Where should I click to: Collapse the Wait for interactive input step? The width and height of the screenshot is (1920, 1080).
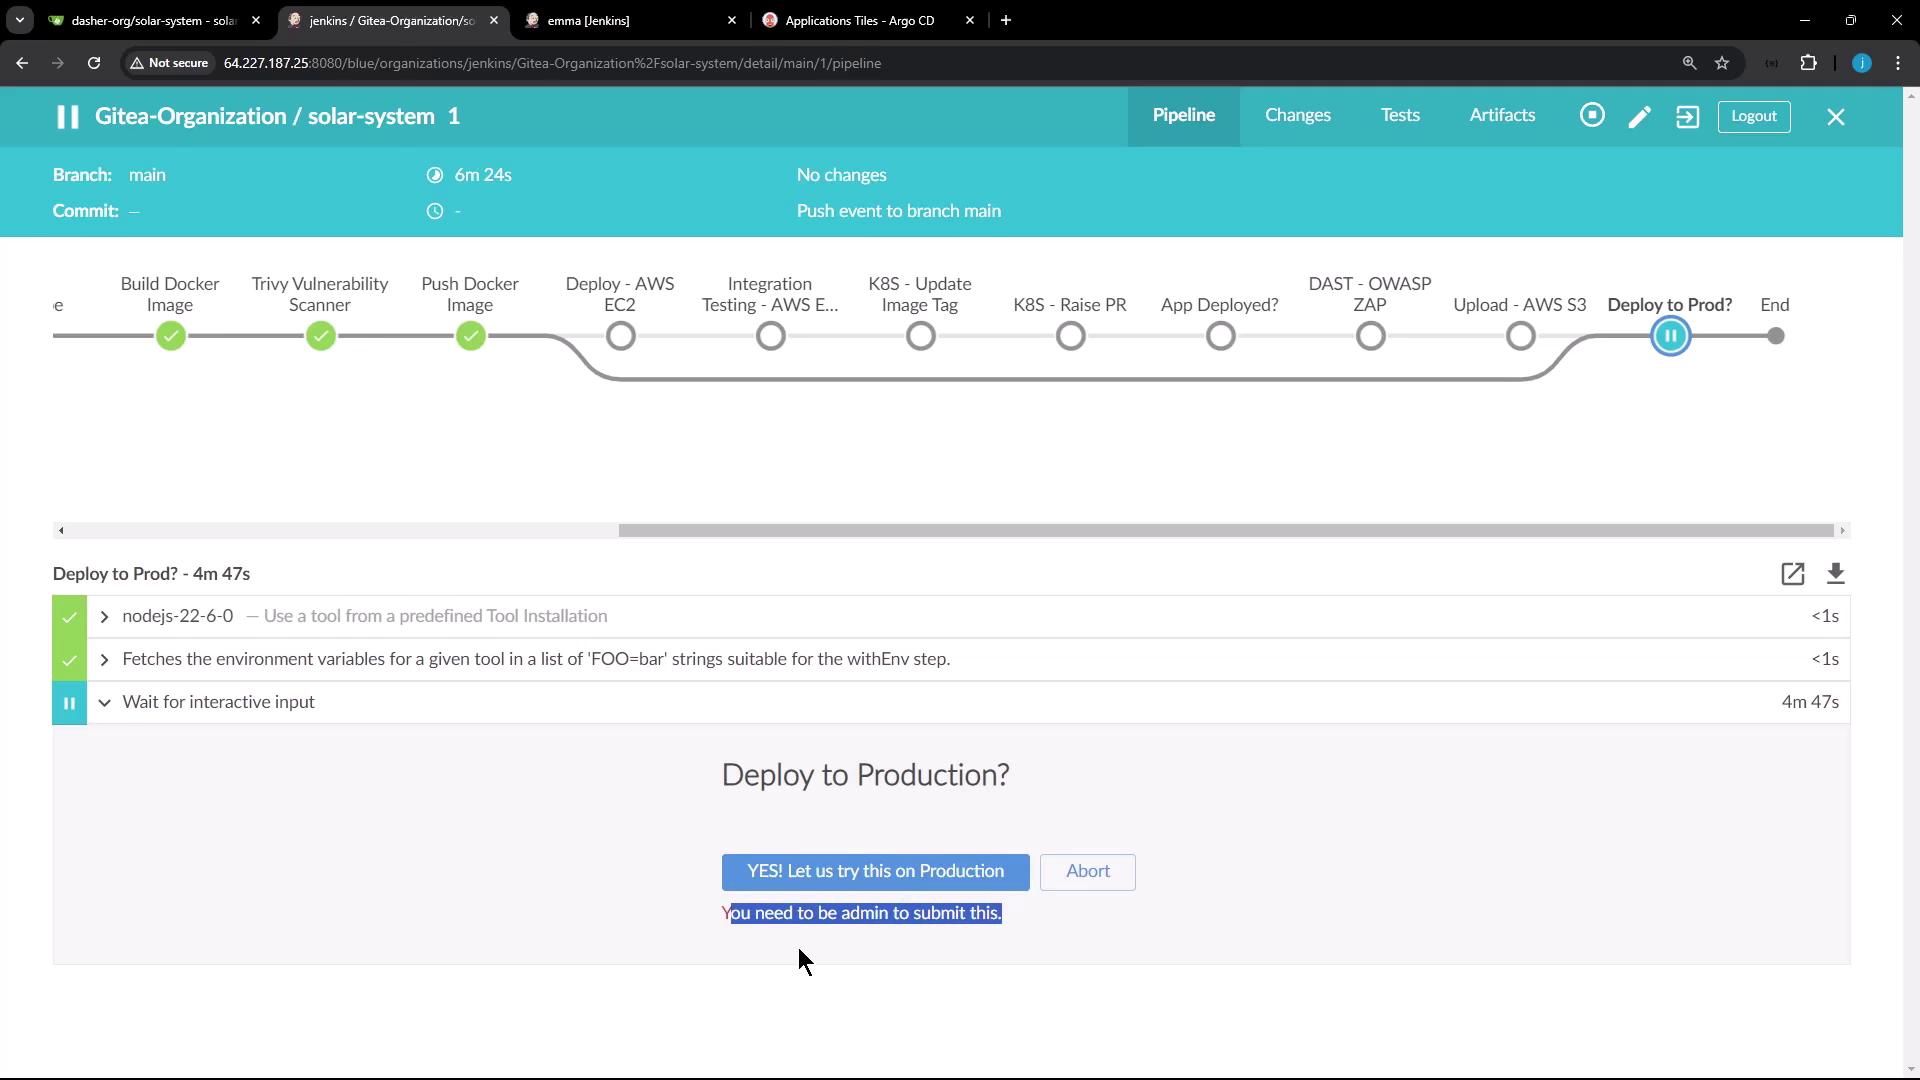104,703
